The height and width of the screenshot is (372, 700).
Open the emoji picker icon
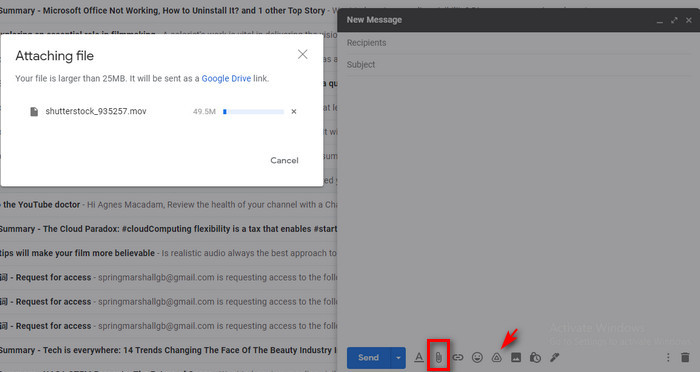(x=477, y=357)
